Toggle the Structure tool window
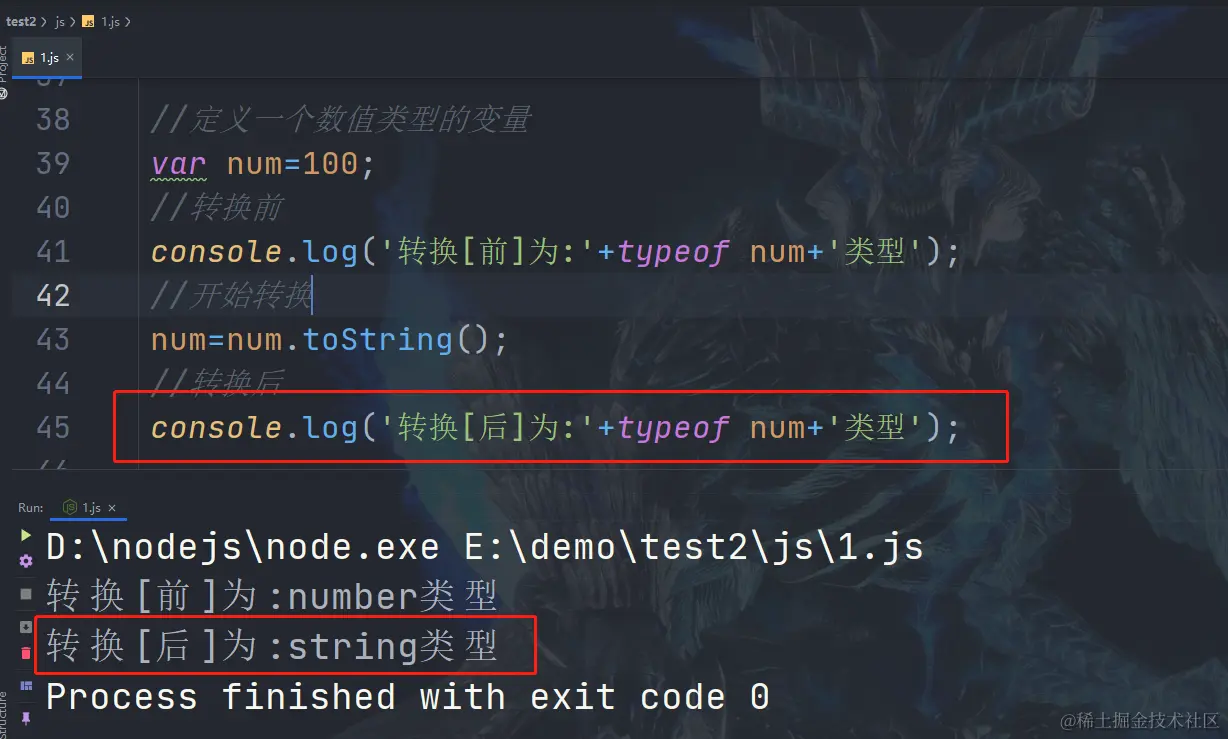1228x739 pixels. pos(4,712)
